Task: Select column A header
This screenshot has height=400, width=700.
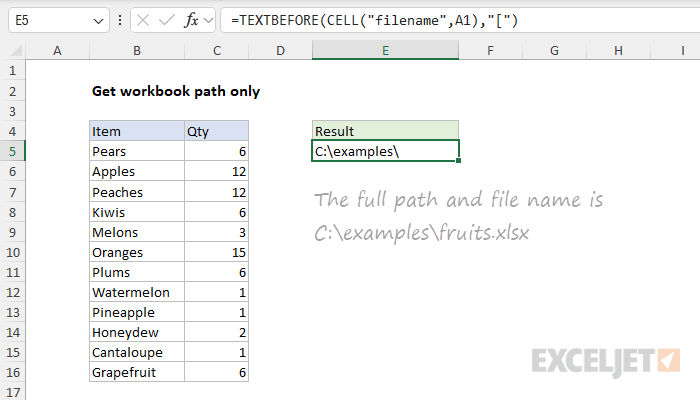Action: pyautogui.click(x=57, y=50)
